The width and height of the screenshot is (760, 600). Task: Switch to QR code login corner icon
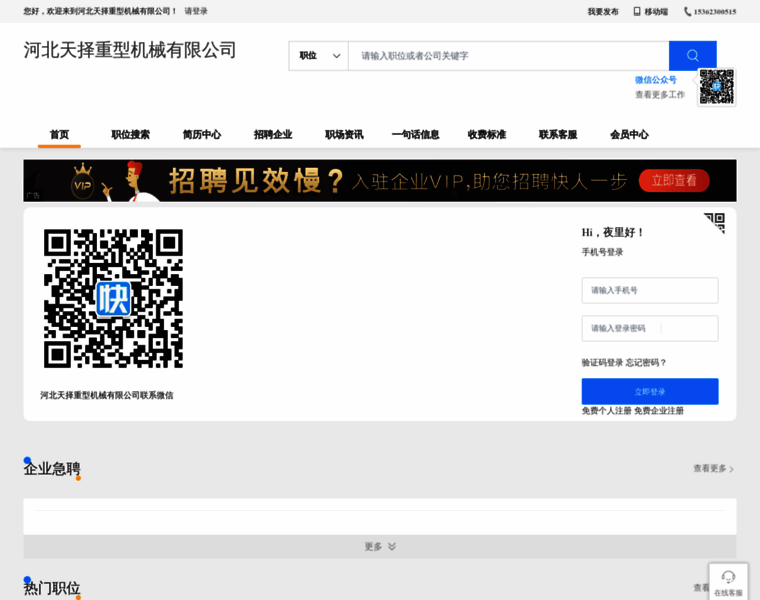pos(714,222)
